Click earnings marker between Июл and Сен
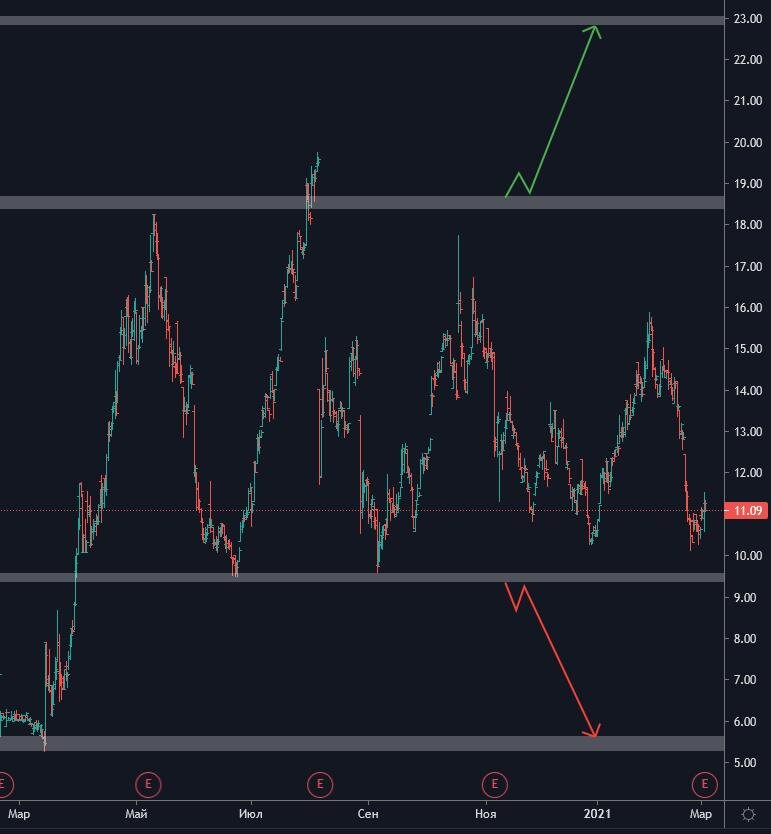 pos(320,784)
